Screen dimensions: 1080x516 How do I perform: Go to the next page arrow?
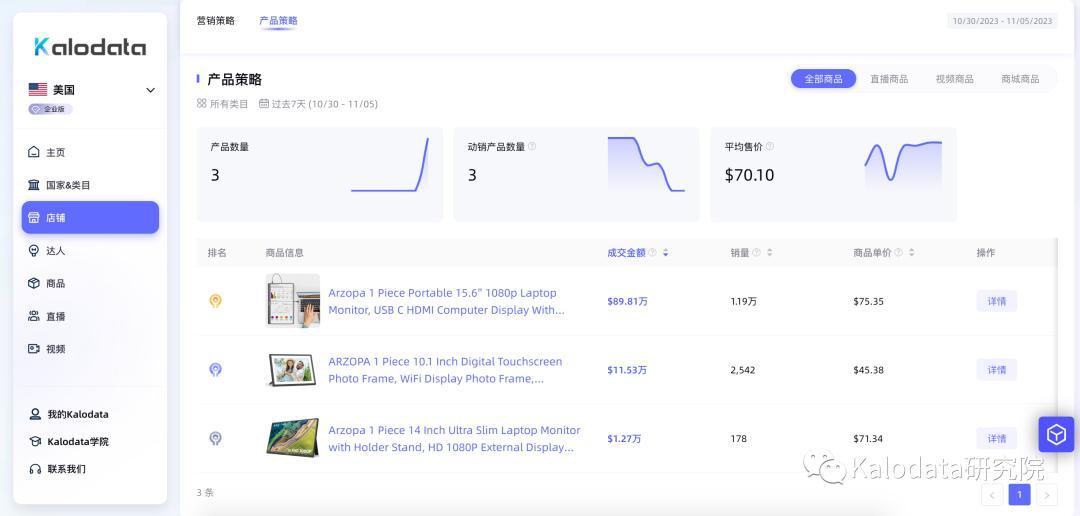(x=1047, y=495)
